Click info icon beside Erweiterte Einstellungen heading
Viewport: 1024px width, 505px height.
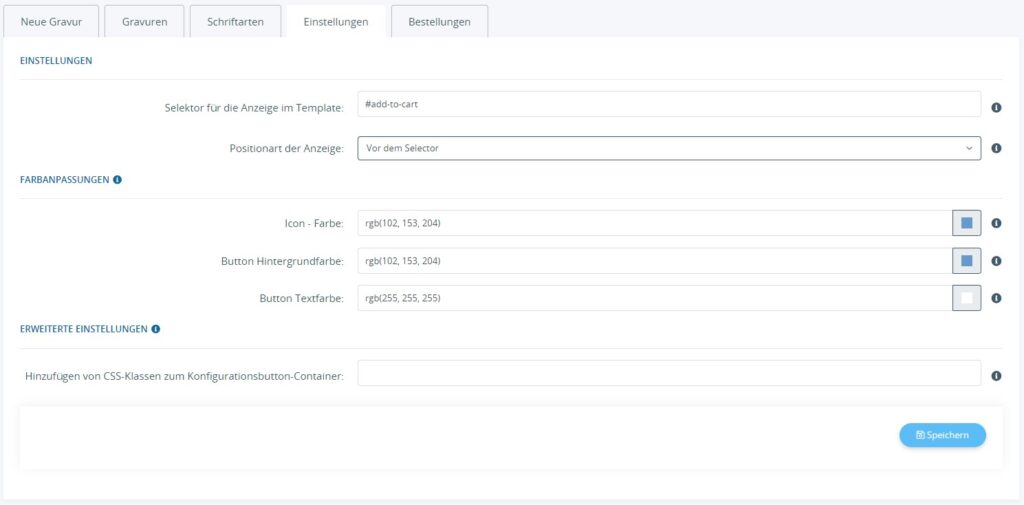[156, 328]
